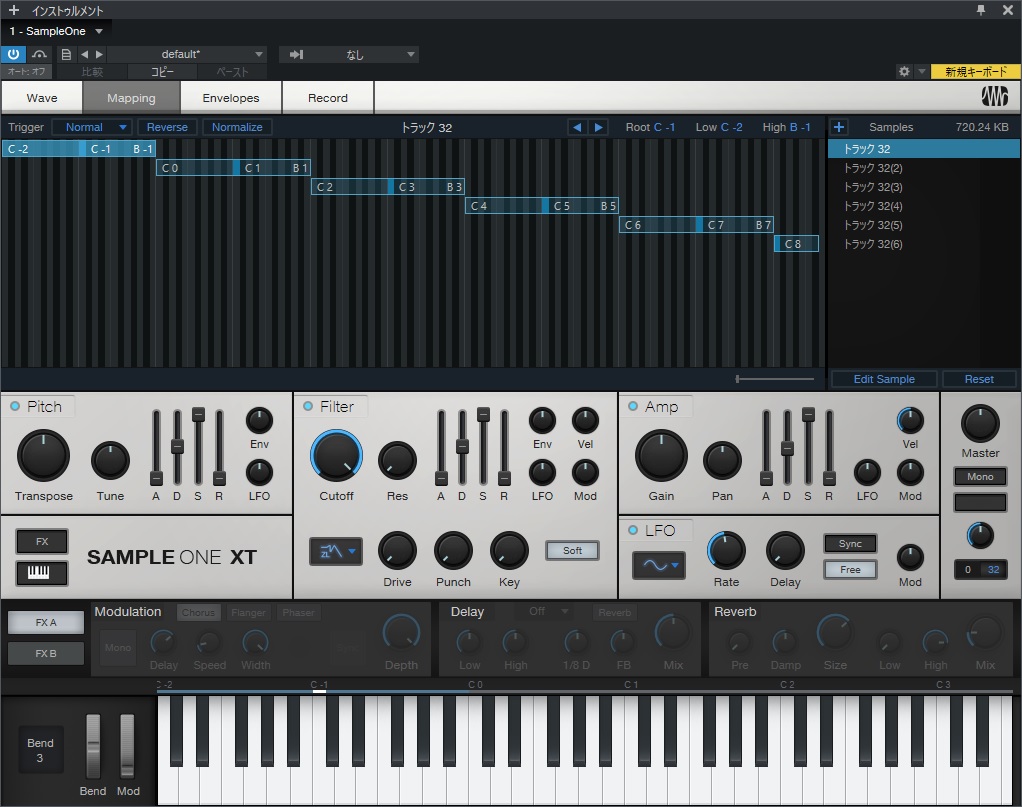Open the default* preset dropdown
Screen dimensions: 1022x807
[x=188, y=54]
